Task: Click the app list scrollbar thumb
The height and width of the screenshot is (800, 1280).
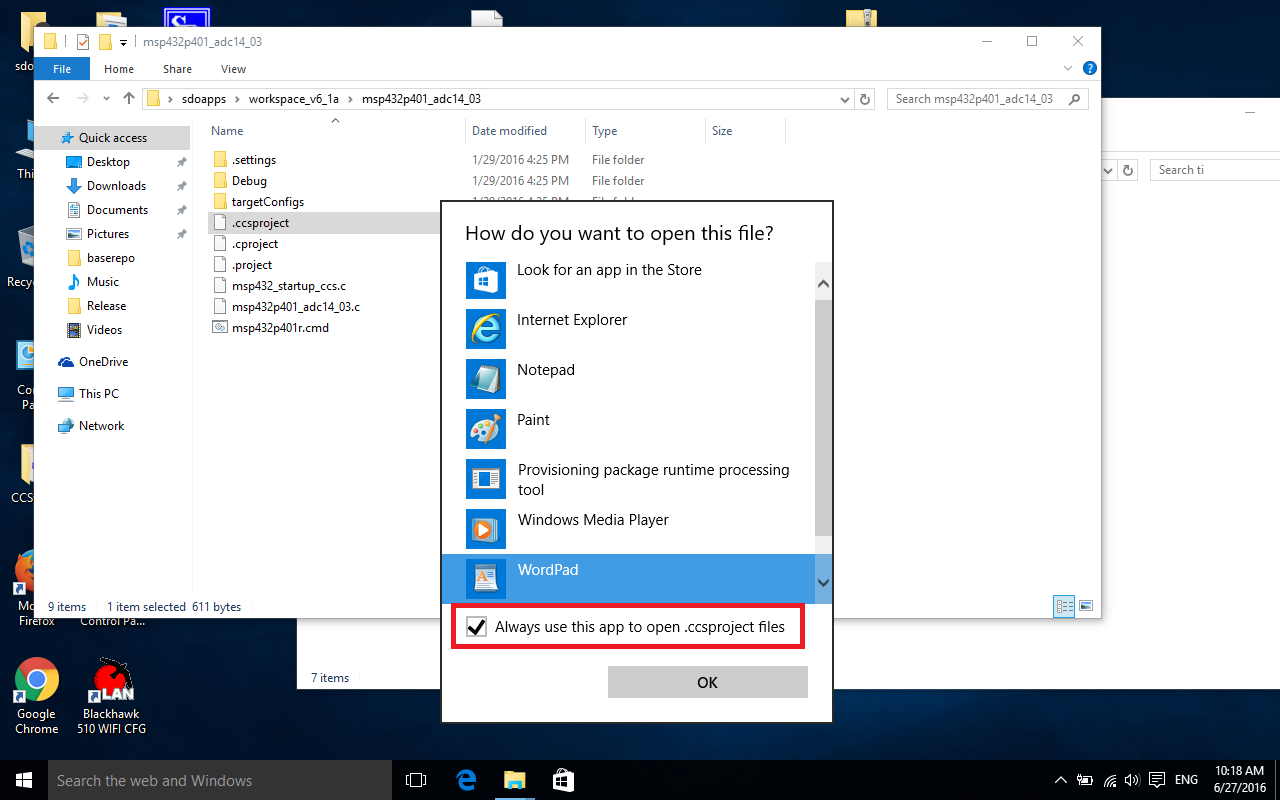Action: tap(824, 417)
